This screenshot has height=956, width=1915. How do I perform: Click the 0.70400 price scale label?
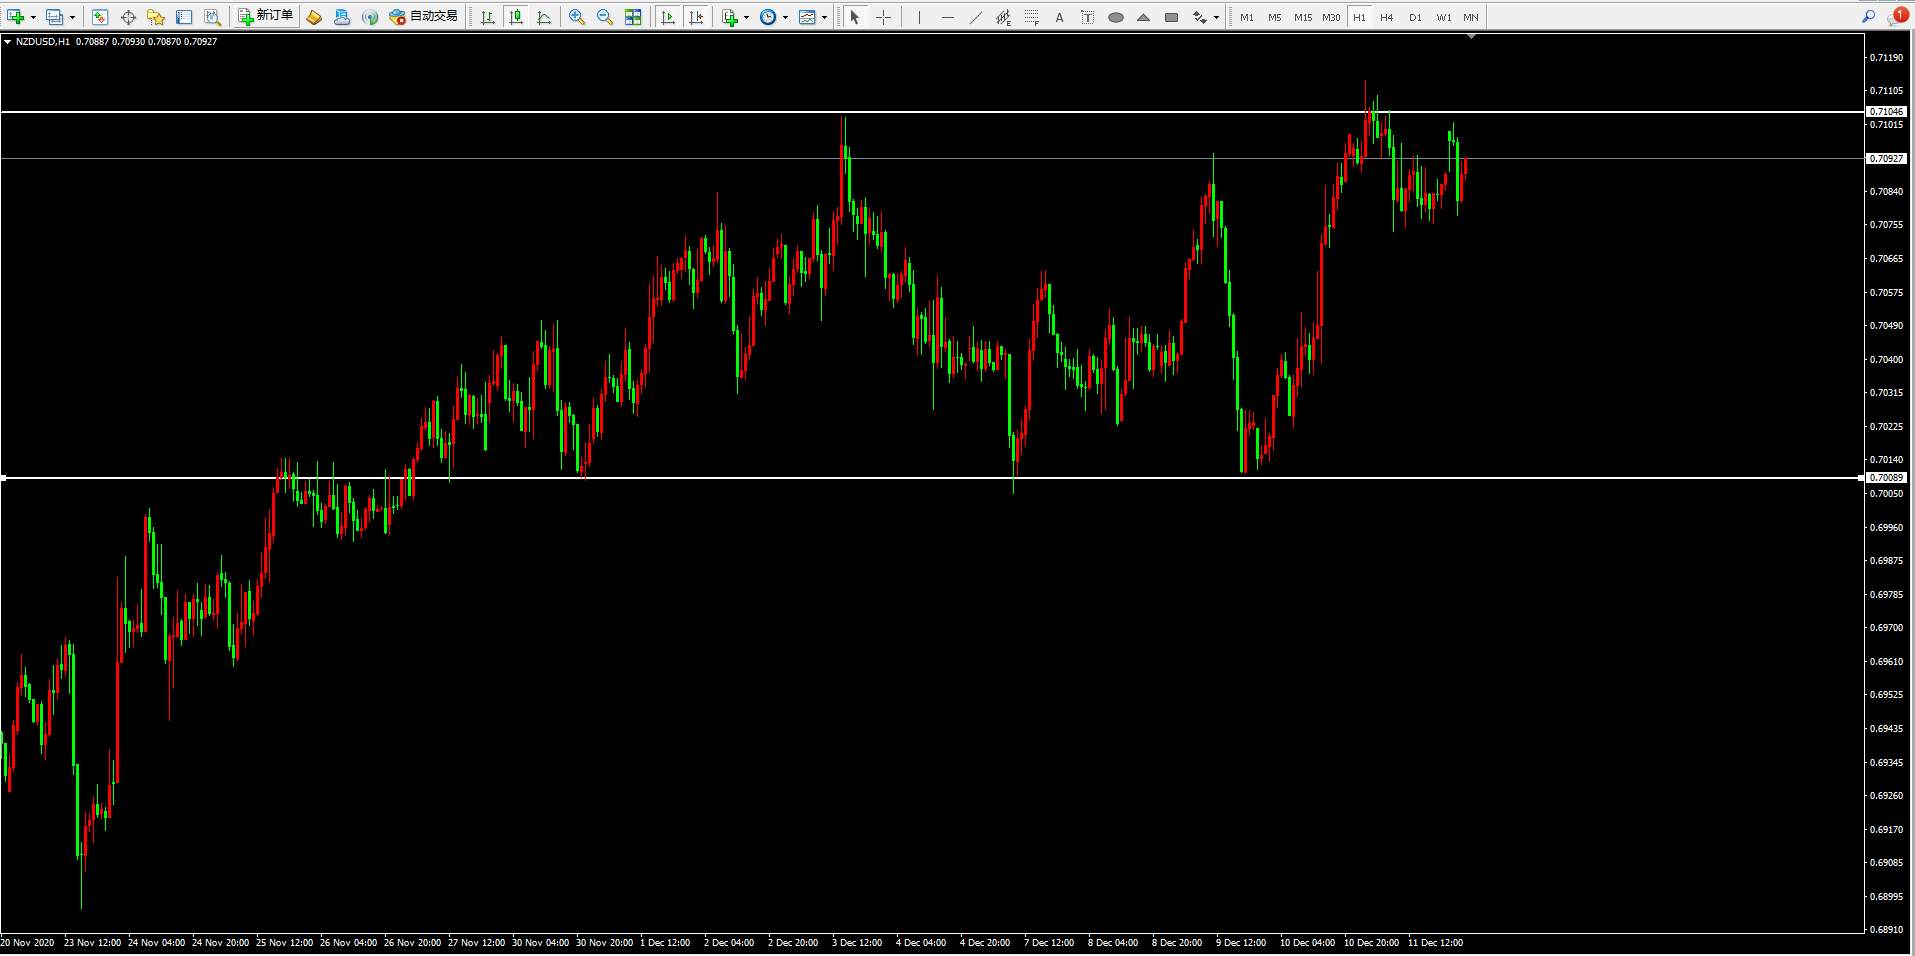pyautogui.click(x=1886, y=359)
